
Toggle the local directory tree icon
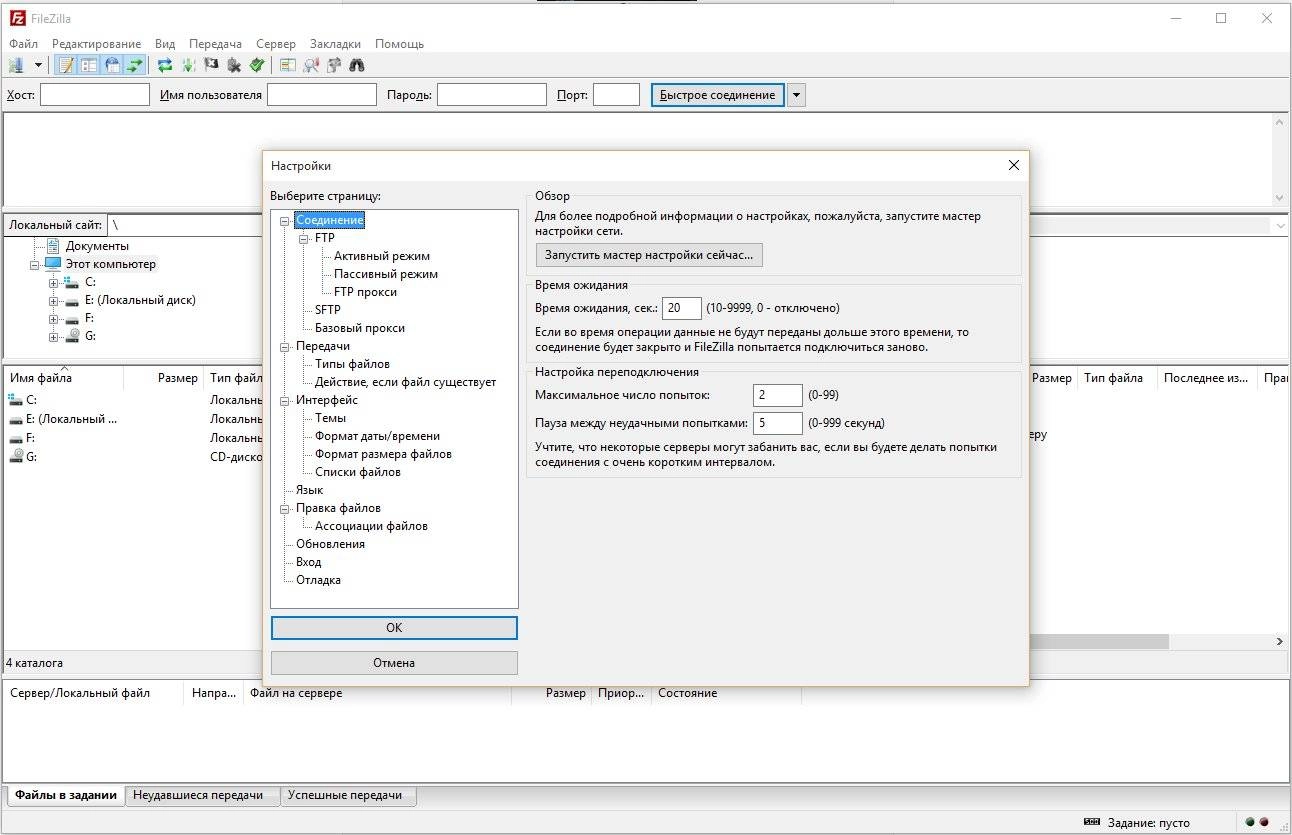tap(89, 65)
